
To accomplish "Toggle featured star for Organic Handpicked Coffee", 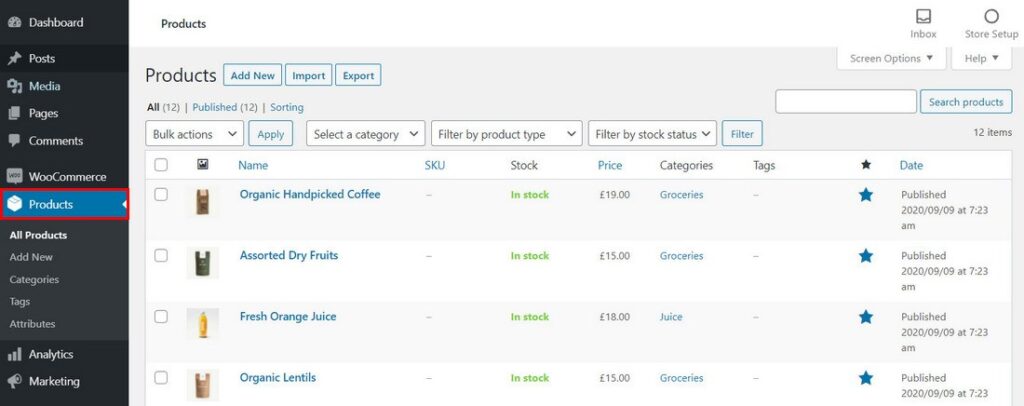I will [866, 195].
